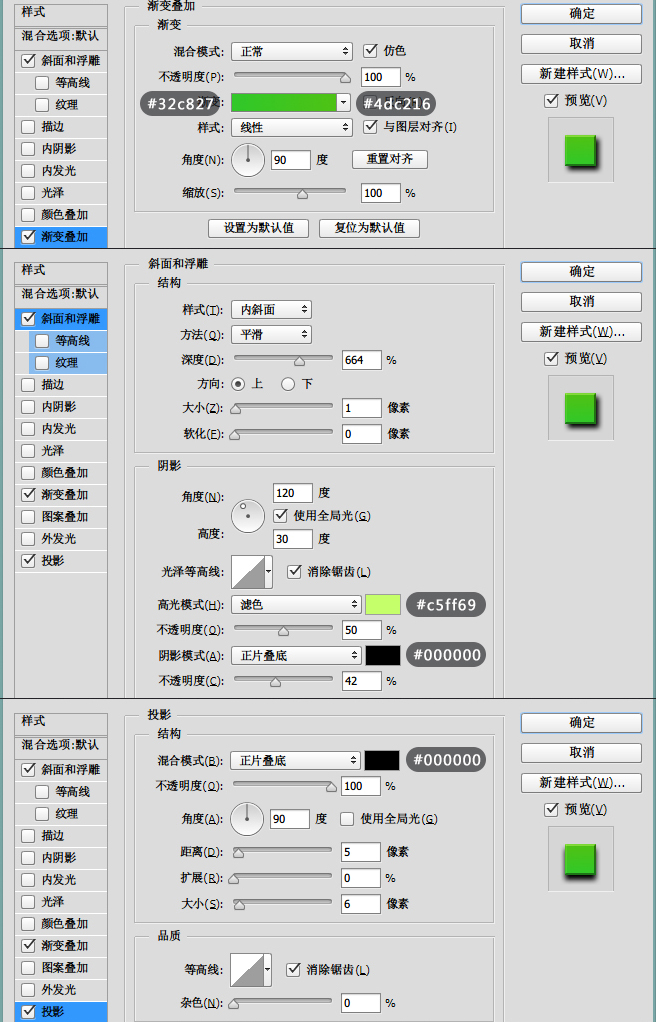The height and width of the screenshot is (1022, 656).
Task: Click the green preview thumbnail in the 渐变叠加 dialog
Action: click(x=580, y=151)
